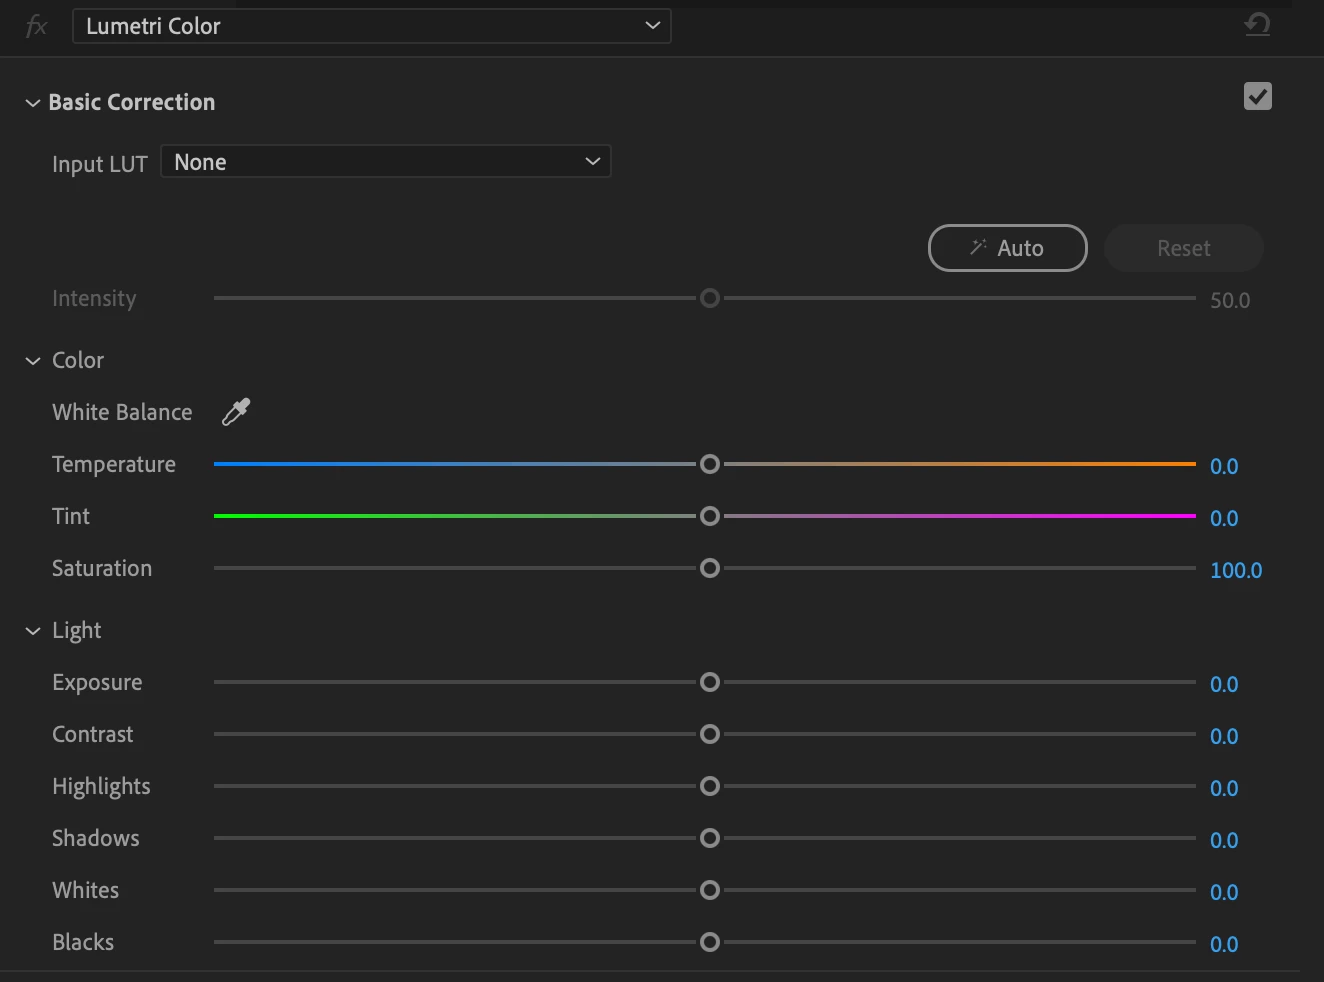Click the Highlights value 0.0
This screenshot has width=1324, height=982.
pyautogui.click(x=1224, y=788)
